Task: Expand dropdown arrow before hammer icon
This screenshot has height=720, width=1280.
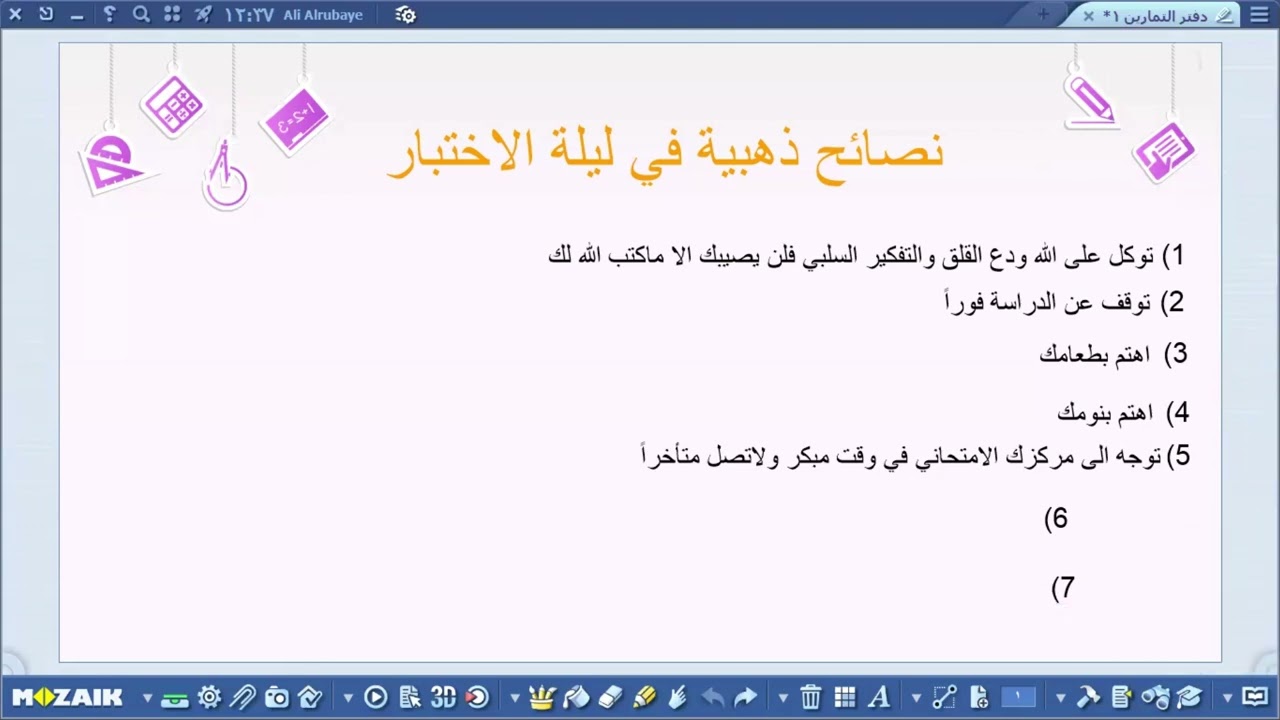Action: [1060, 698]
